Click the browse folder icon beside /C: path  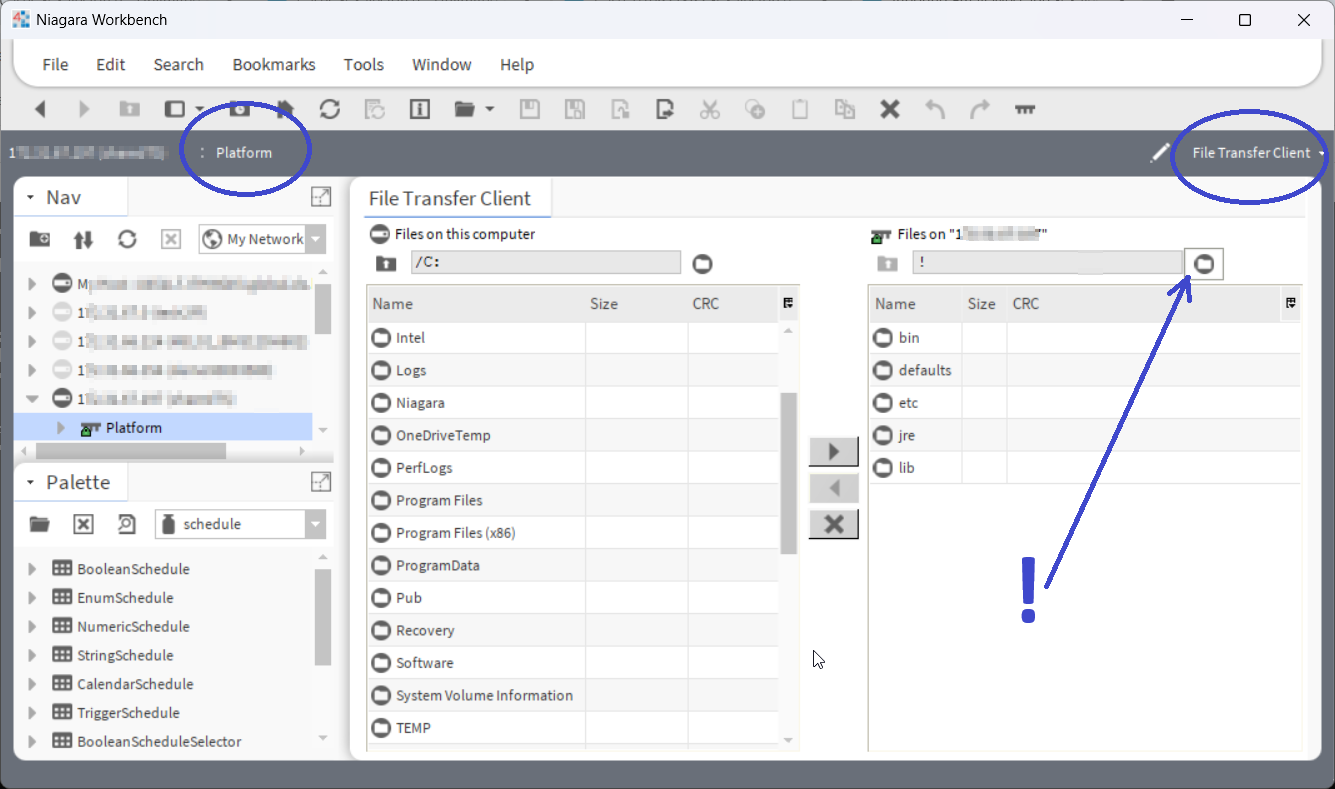pyautogui.click(x=703, y=264)
